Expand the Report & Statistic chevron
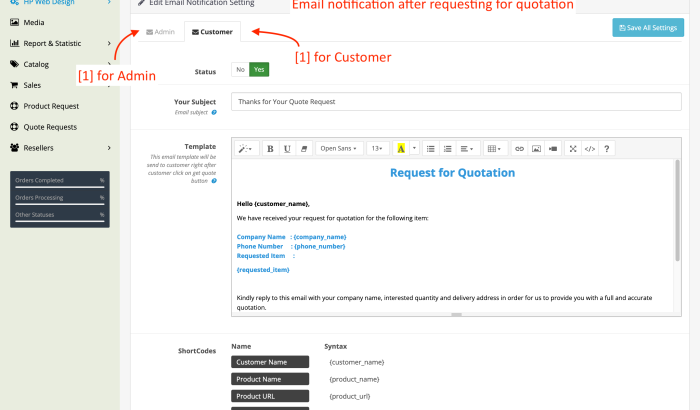The height and width of the screenshot is (410, 700). click(109, 43)
